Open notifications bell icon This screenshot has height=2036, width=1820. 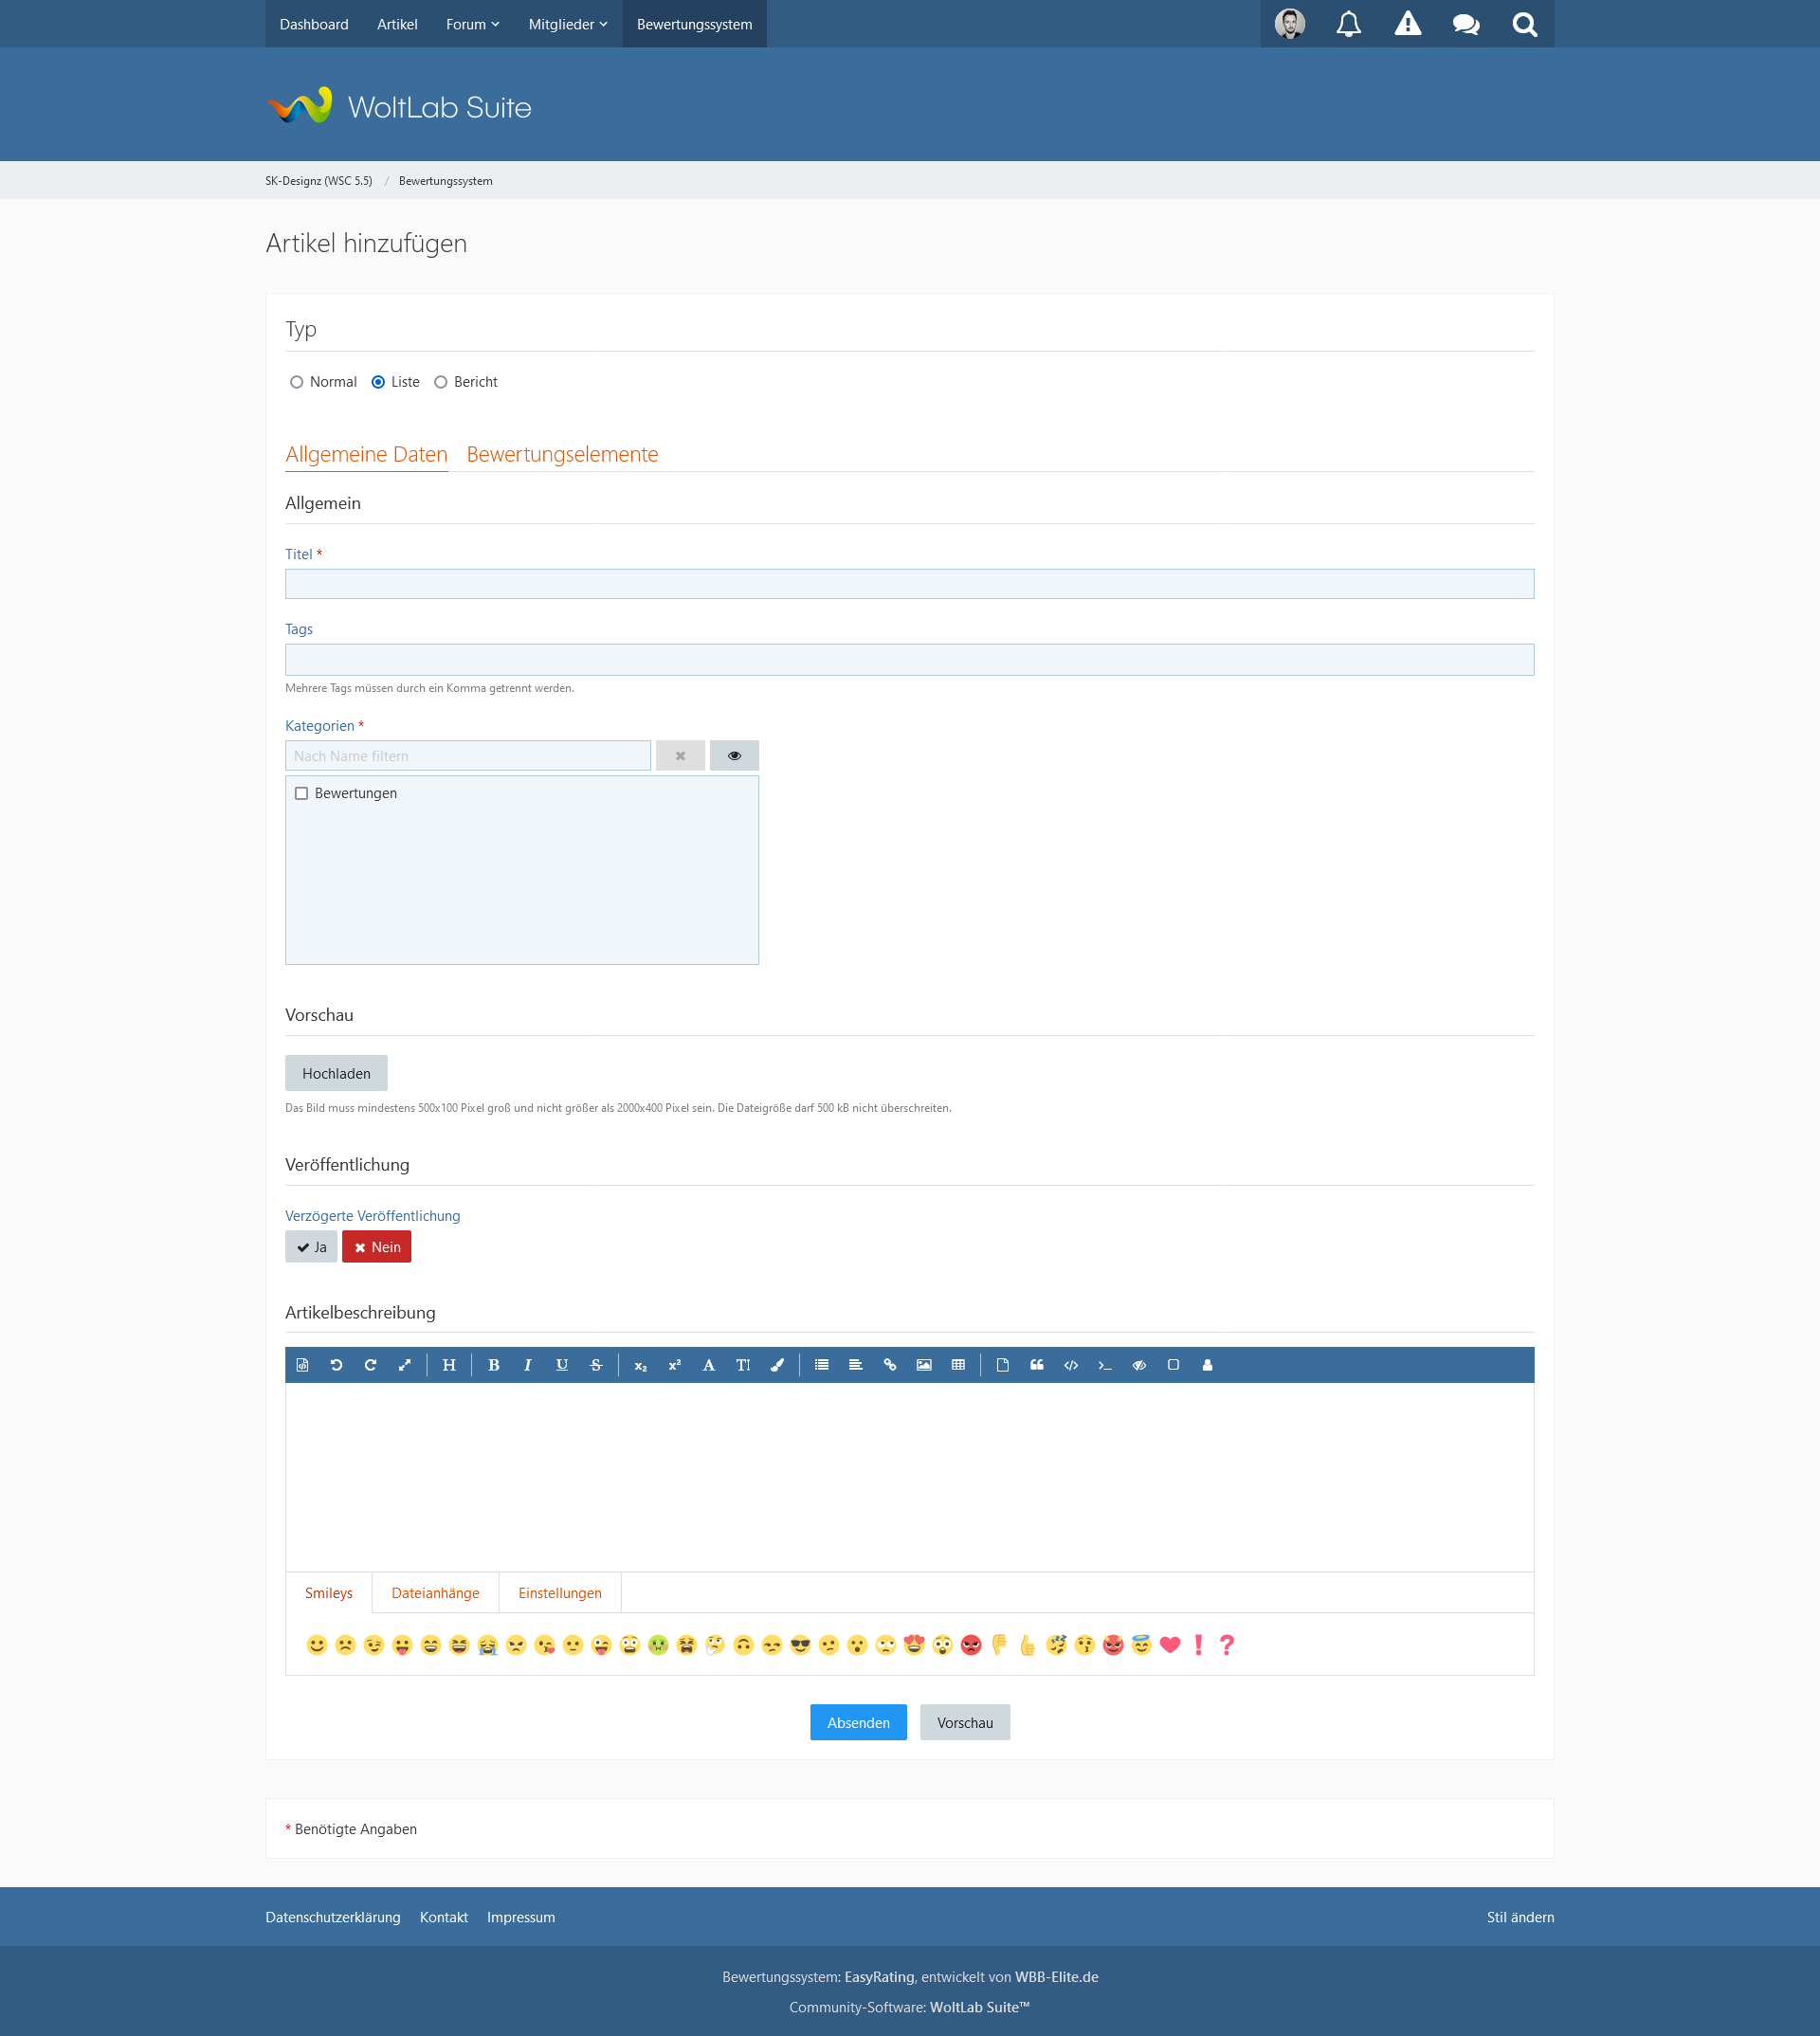point(1348,24)
